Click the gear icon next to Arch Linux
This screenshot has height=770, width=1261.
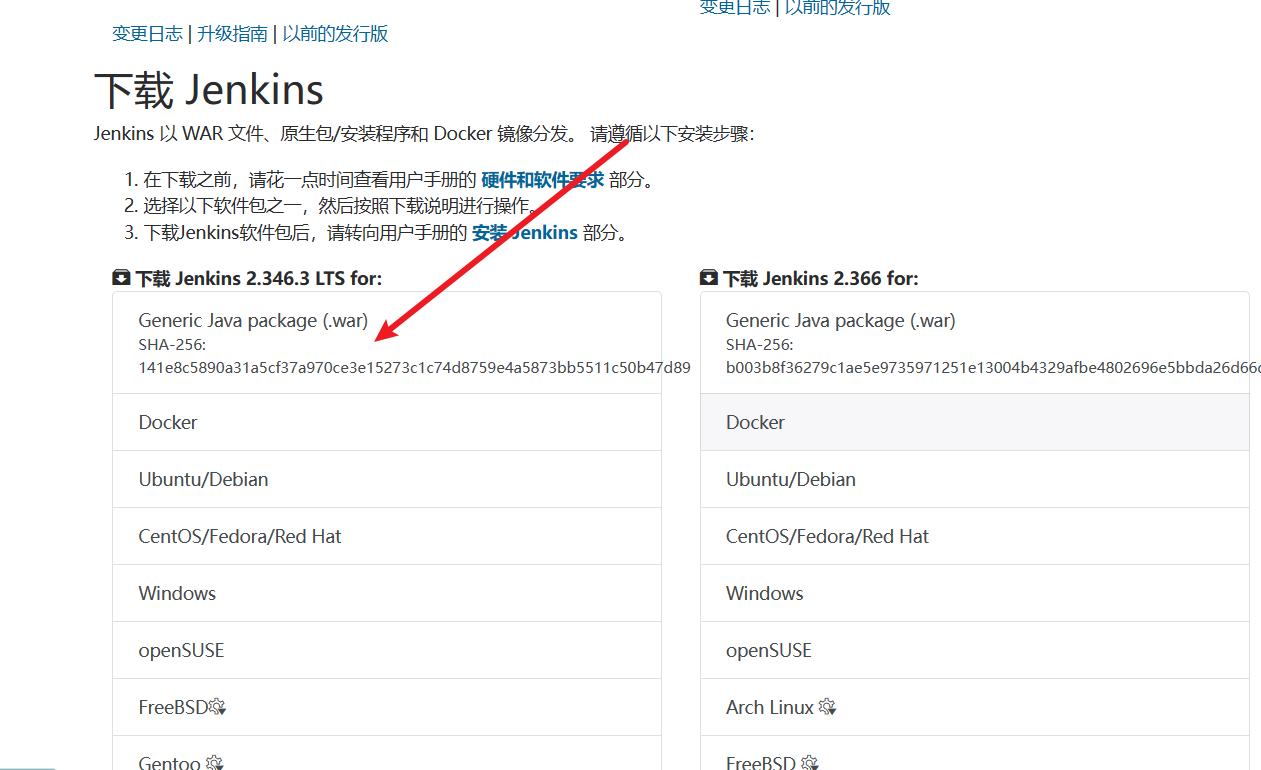(827, 708)
